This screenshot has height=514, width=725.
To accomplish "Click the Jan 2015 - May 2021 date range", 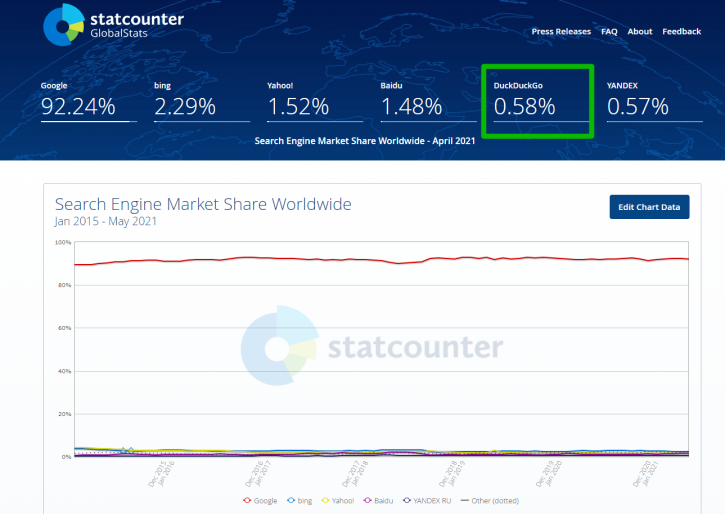I will (105, 221).
